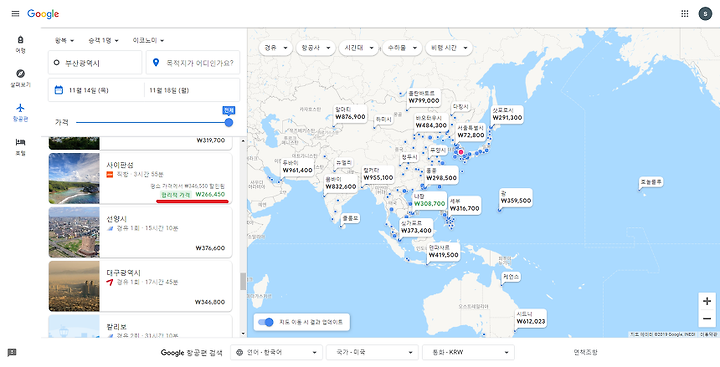This screenshot has width=720, height=367.
Task: Click the ₩832,600 Mumbai map label
Action: click(x=340, y=183)
